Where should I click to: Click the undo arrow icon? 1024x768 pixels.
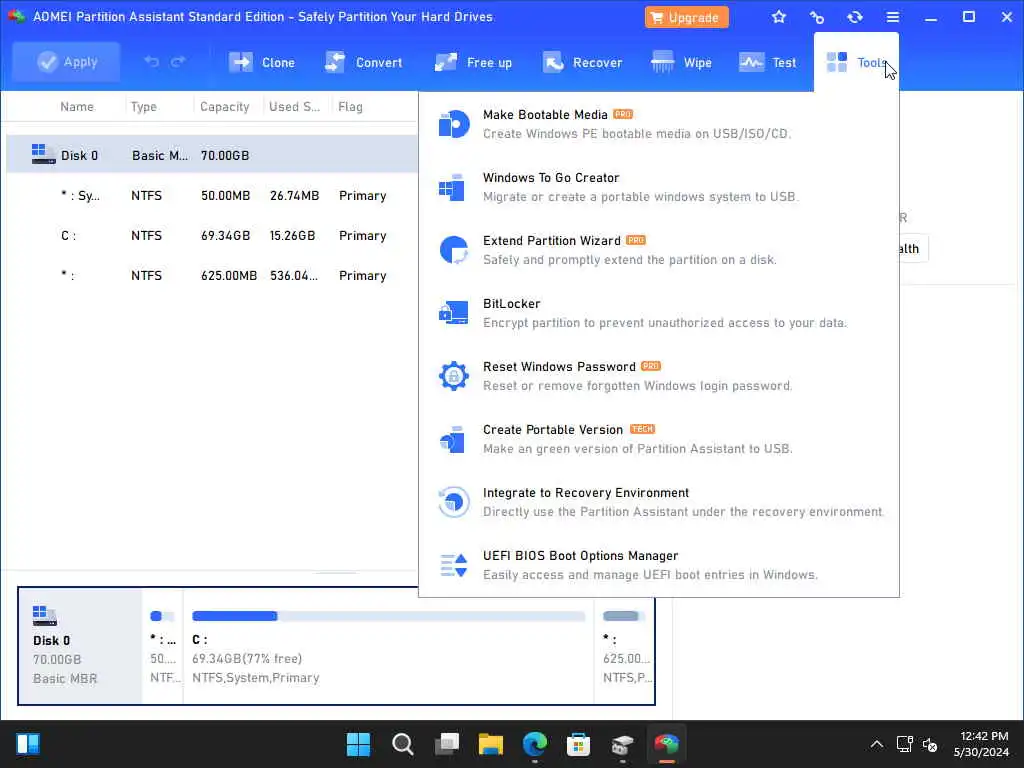pos(152,62)
